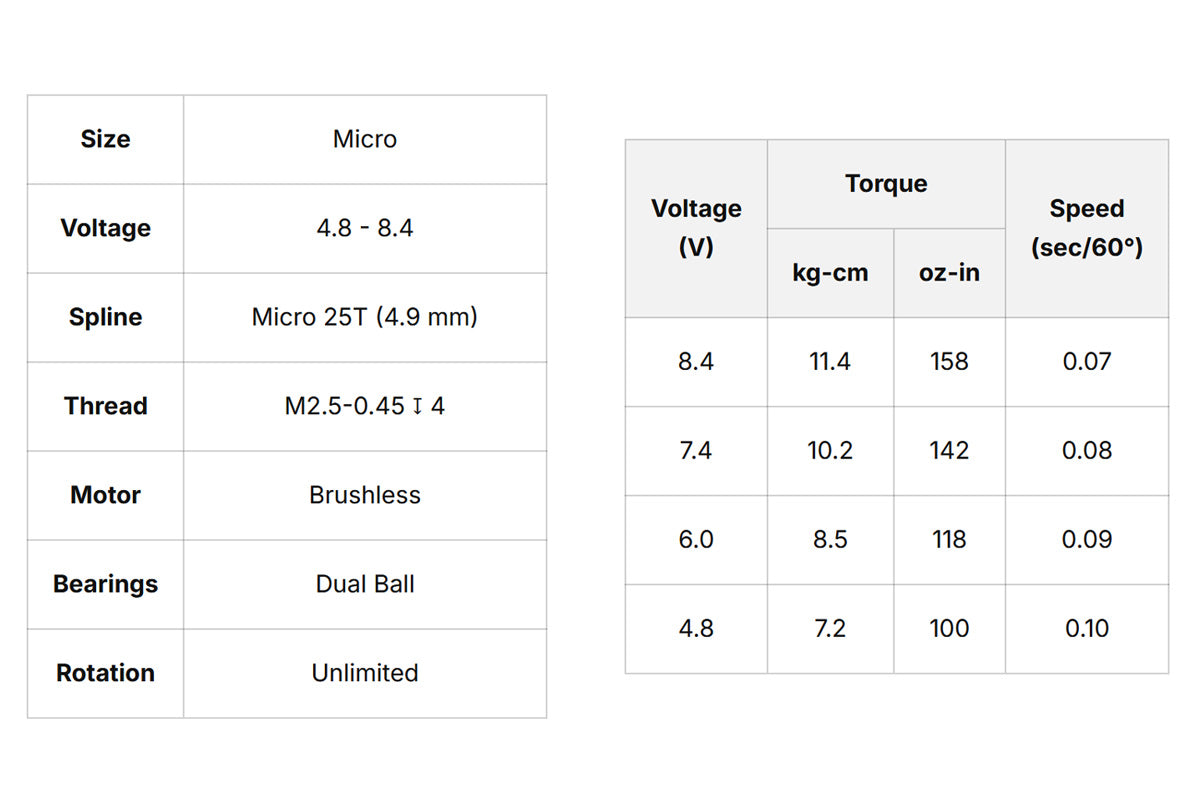The image size is (1200, 800).
Task: Click the Unlimited rotation value
Action: coord(364,673)
